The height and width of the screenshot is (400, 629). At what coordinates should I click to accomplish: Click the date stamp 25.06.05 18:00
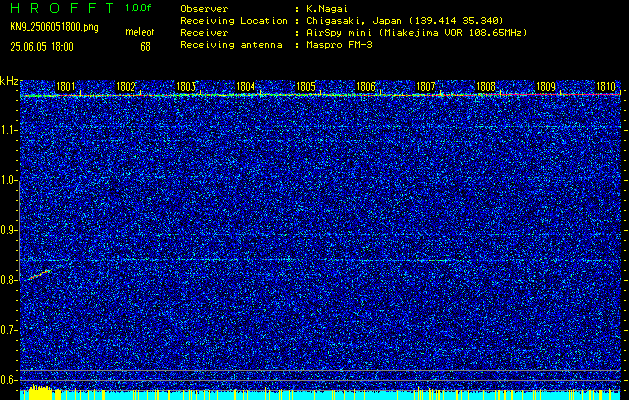[42, 47]
